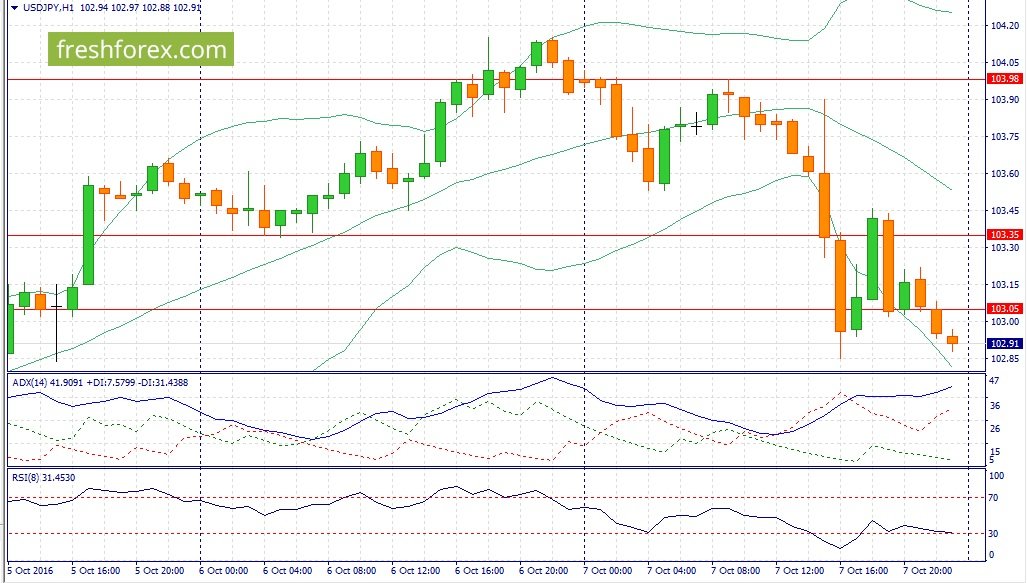Select the RSI(8) 31.4530 indicator label
Viewport: 1027px width, 583px height.
click(43, 478)
